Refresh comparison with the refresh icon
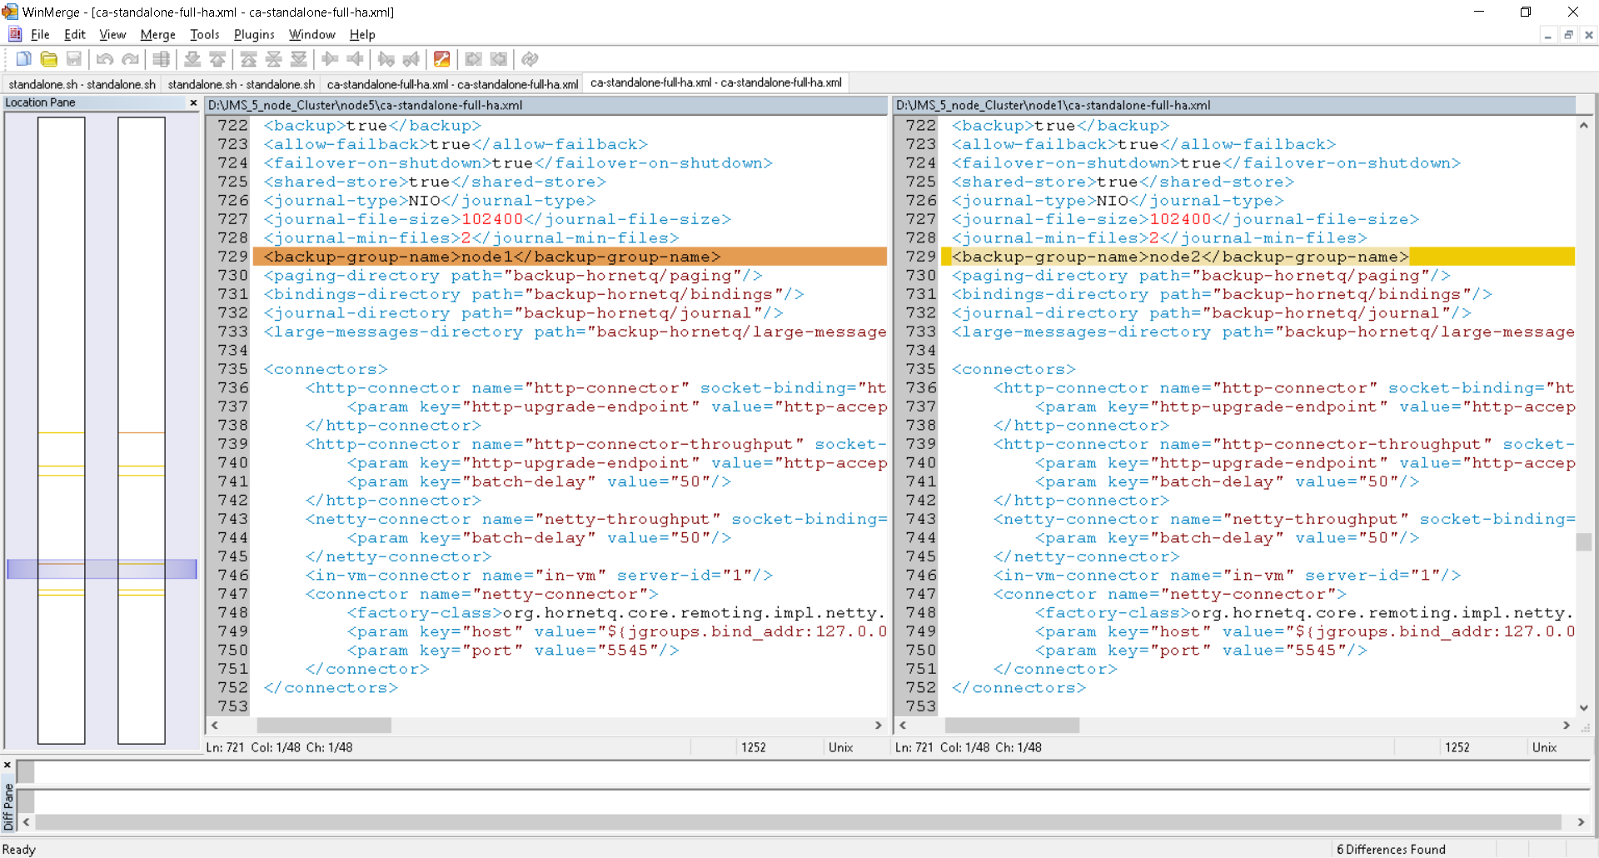The image size is (1599, 858). [530, 59]
